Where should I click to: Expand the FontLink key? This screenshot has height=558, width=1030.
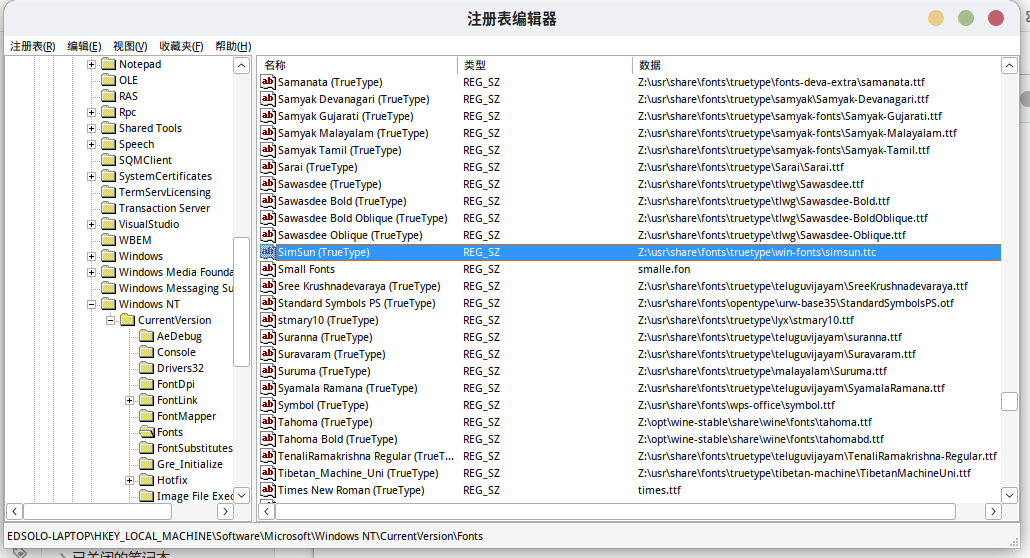[x=129, y=400]
